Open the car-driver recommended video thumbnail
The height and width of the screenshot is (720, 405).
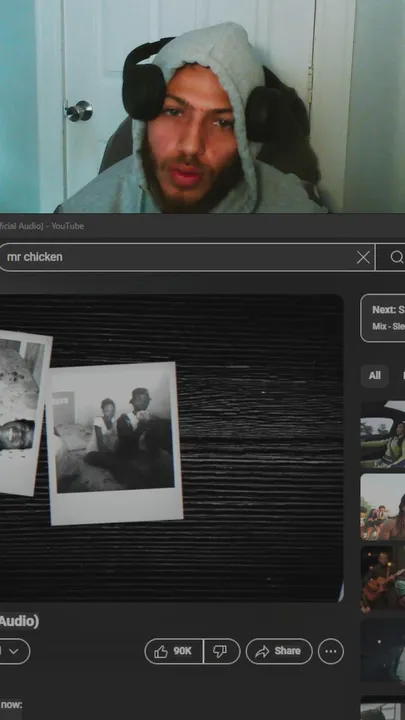click(383, 434)
